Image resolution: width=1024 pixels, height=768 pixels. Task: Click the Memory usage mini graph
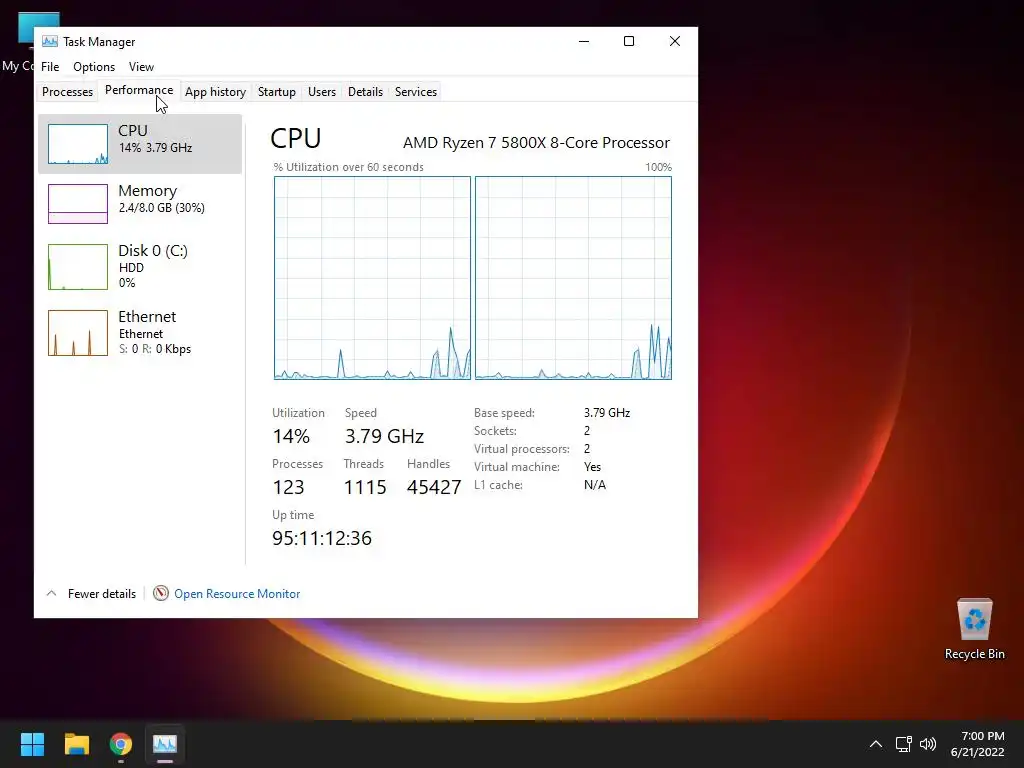(78, 204)
